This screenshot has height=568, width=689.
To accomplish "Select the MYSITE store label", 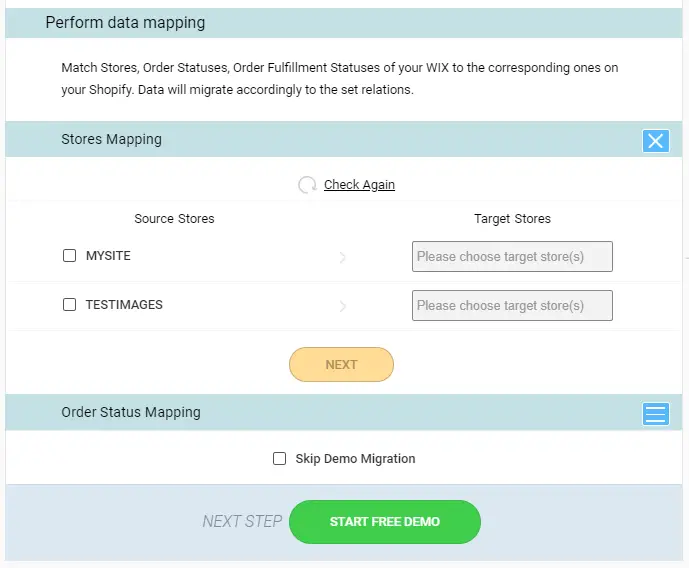I will click(108, 256).
